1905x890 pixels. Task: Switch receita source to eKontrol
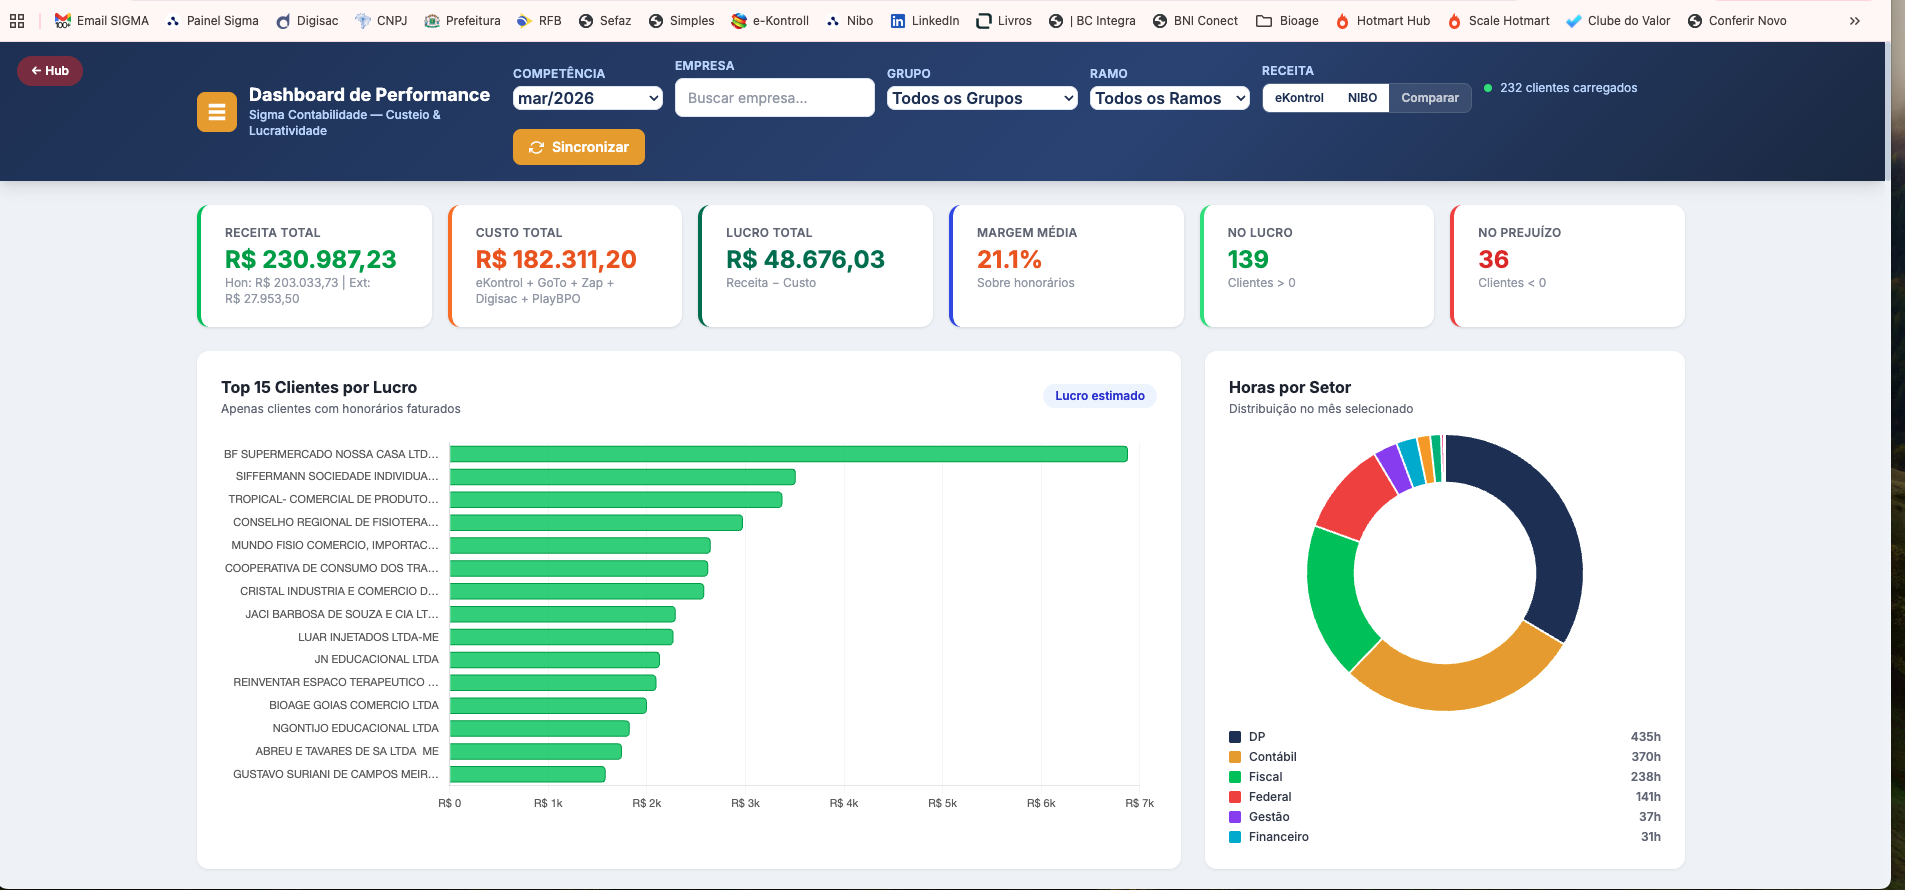tap(1299, 98)
